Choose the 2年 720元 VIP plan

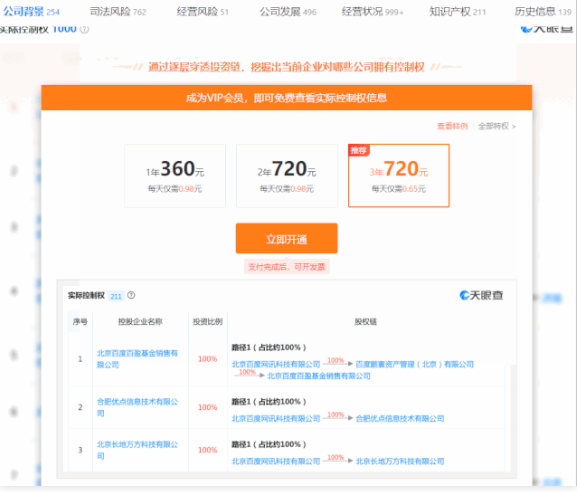[287, 176]
